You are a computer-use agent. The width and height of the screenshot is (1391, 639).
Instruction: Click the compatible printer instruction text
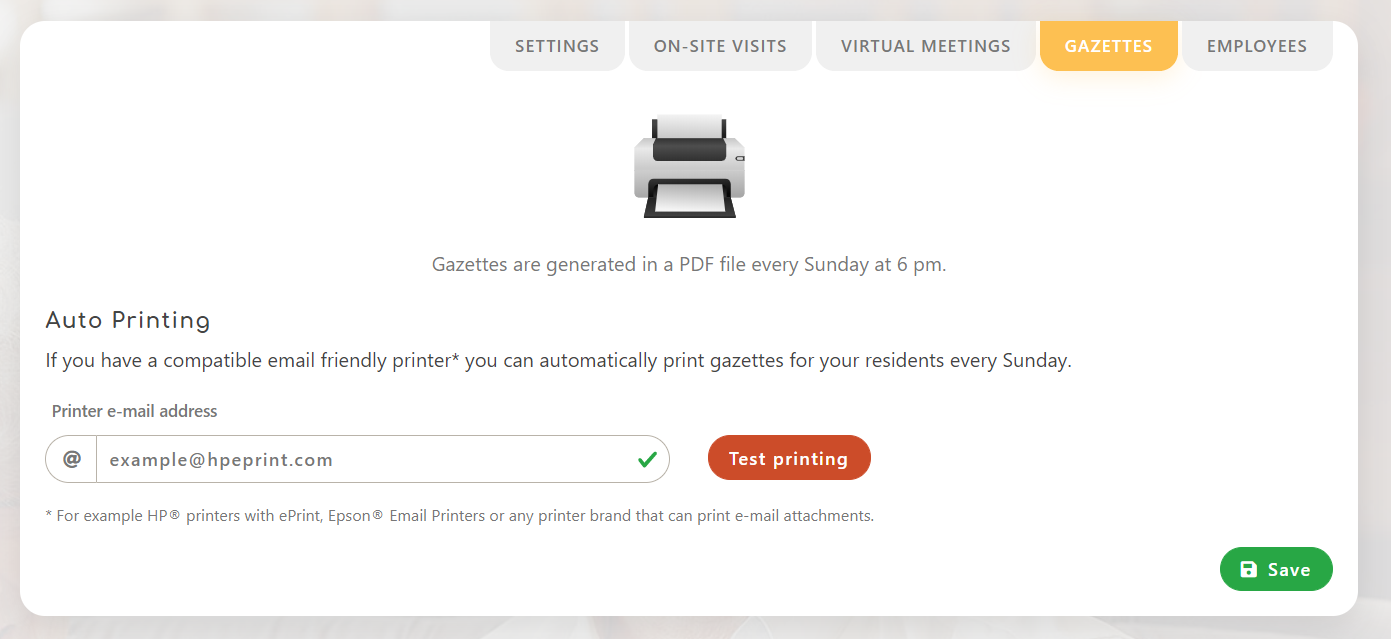pyautogui.click(x=557, y=359)
